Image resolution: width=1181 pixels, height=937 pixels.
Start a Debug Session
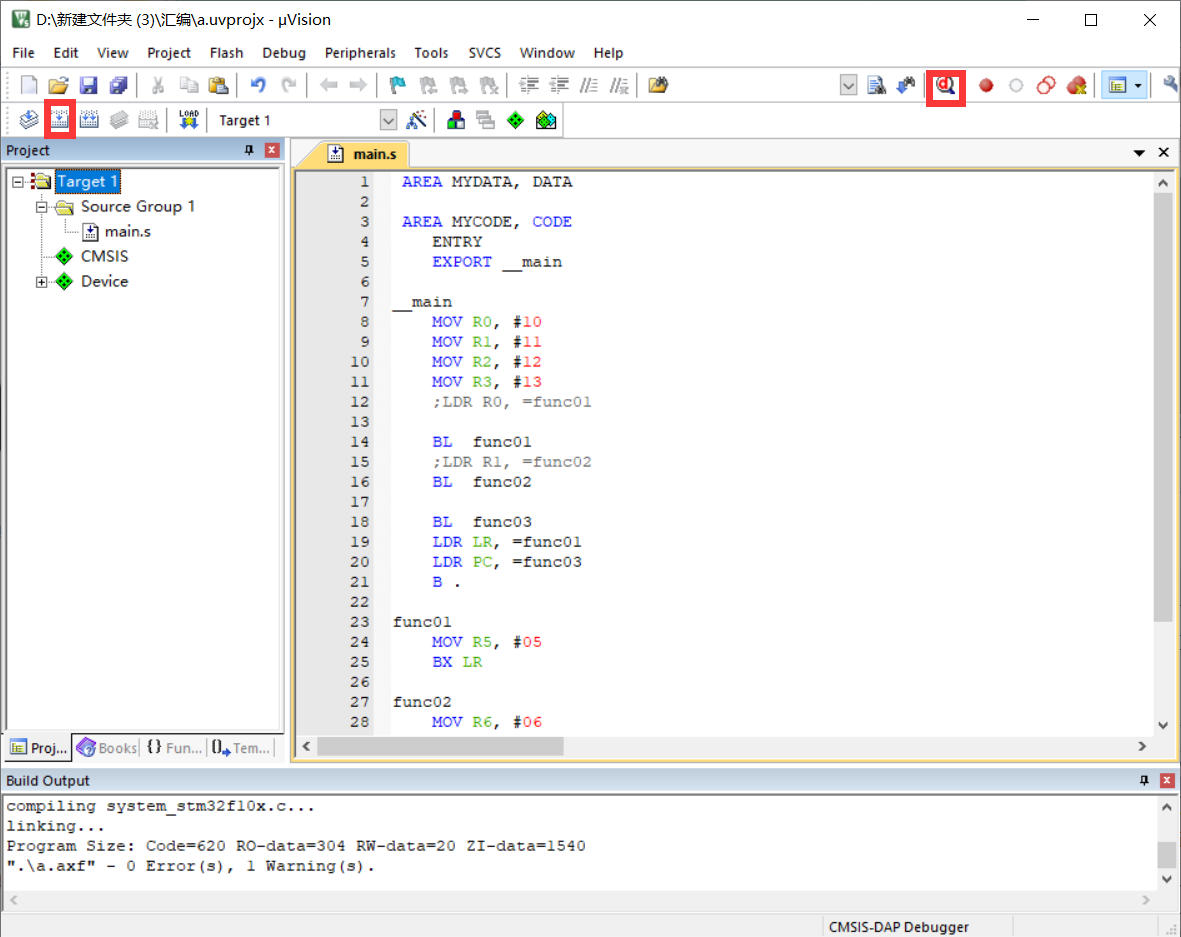(945, 87)
